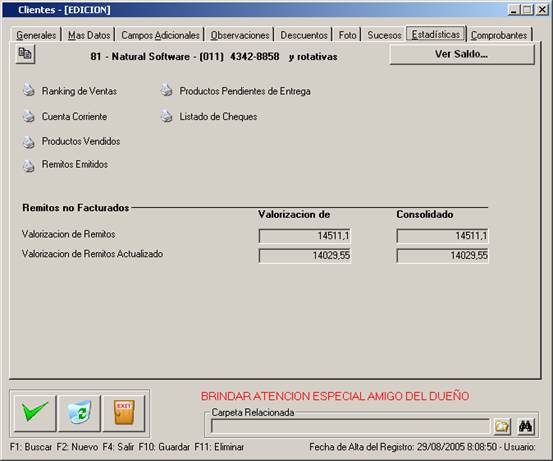Click the Consolidado Actualizado field showing 14029,55
The width and height of the screenshot is (553, 461).
pyautogui.click(x=443, y=255)
